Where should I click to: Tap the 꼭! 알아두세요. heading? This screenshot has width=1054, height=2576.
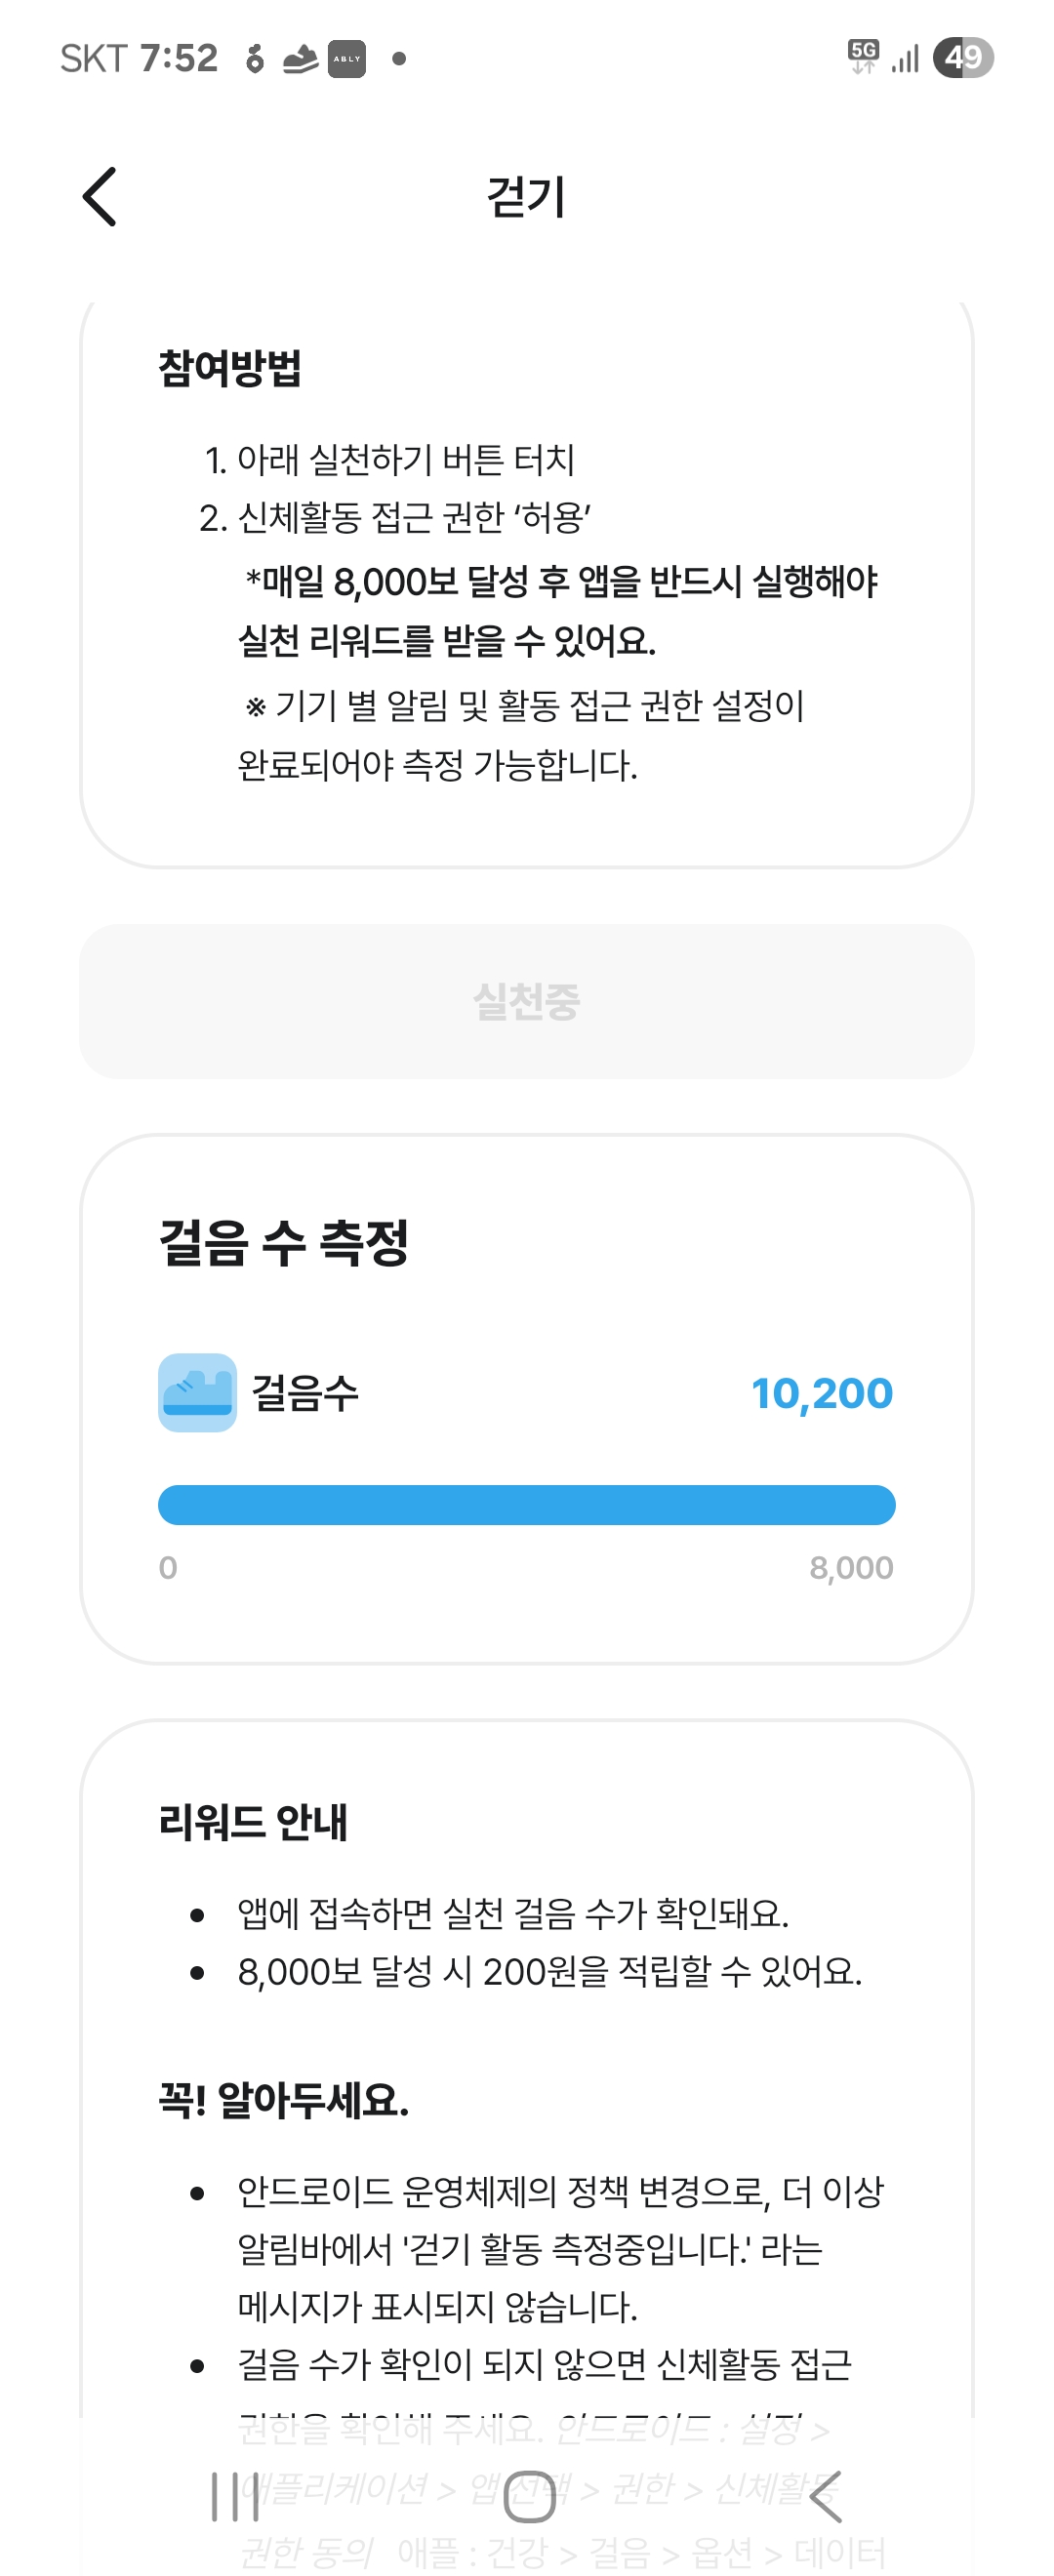tap(284, 2099)
